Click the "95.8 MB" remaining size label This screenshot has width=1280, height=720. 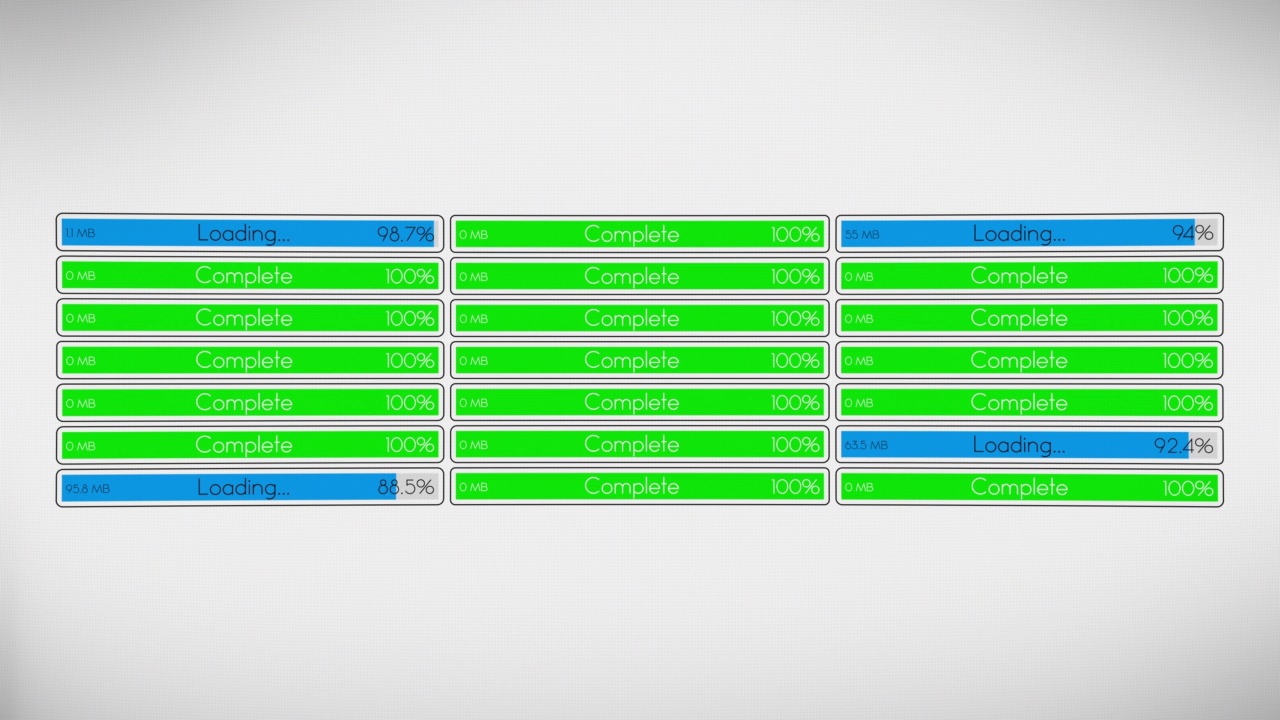(87, 489)
